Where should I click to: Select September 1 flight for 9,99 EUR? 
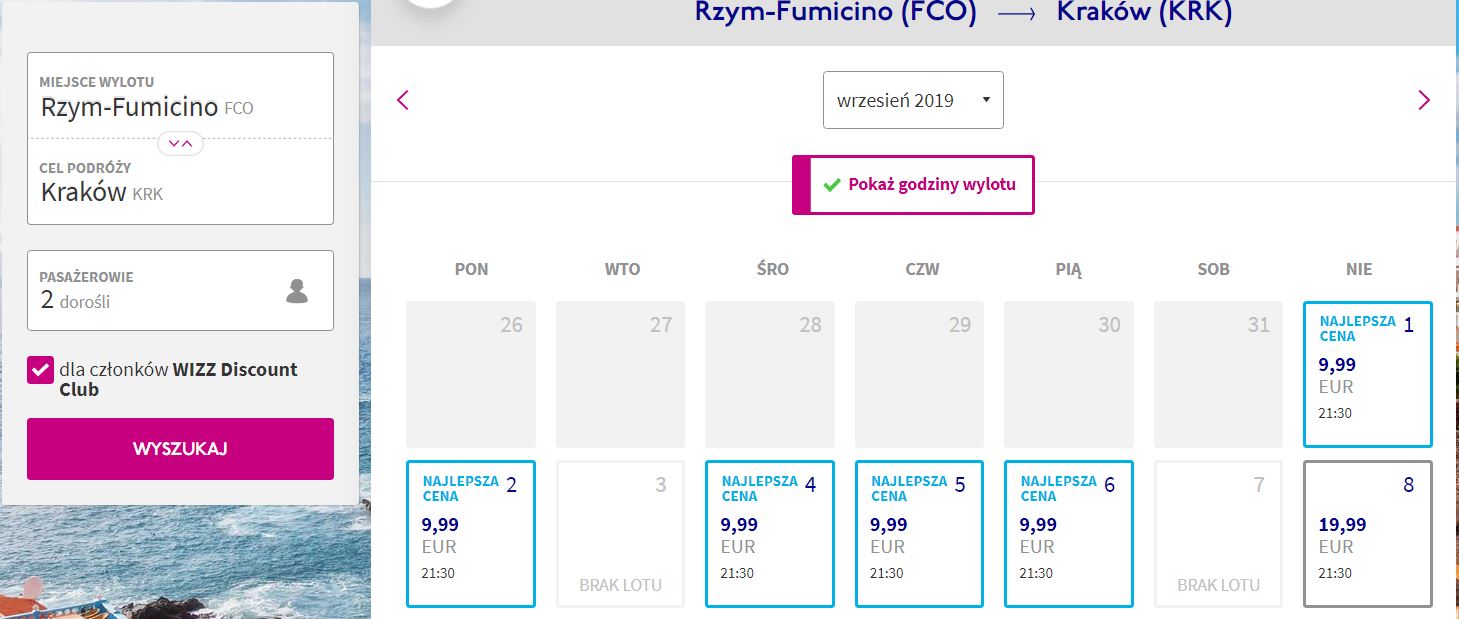[1368, 374]
